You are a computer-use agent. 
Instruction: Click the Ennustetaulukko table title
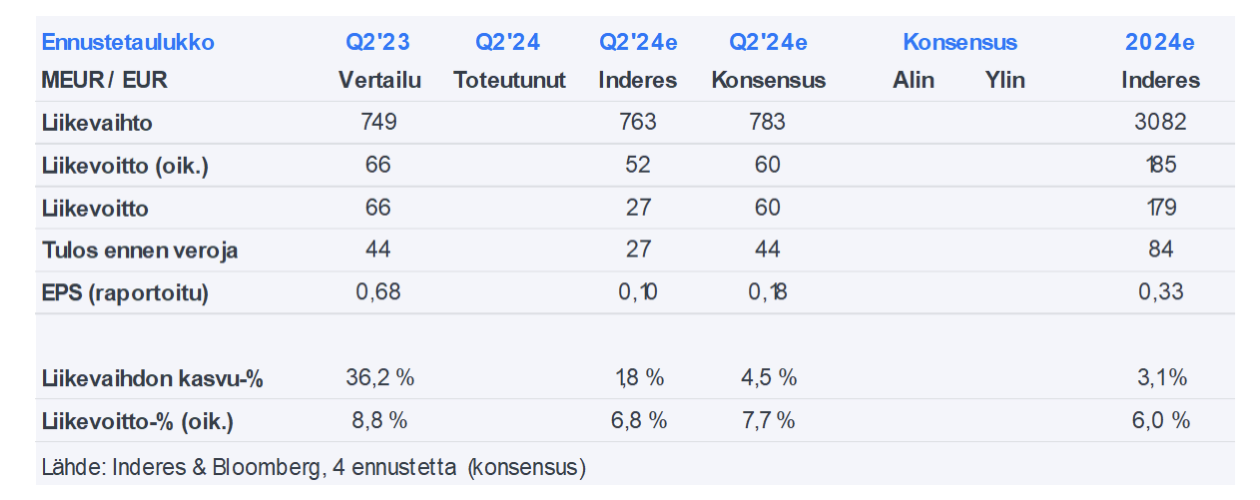tap(127, 42)
